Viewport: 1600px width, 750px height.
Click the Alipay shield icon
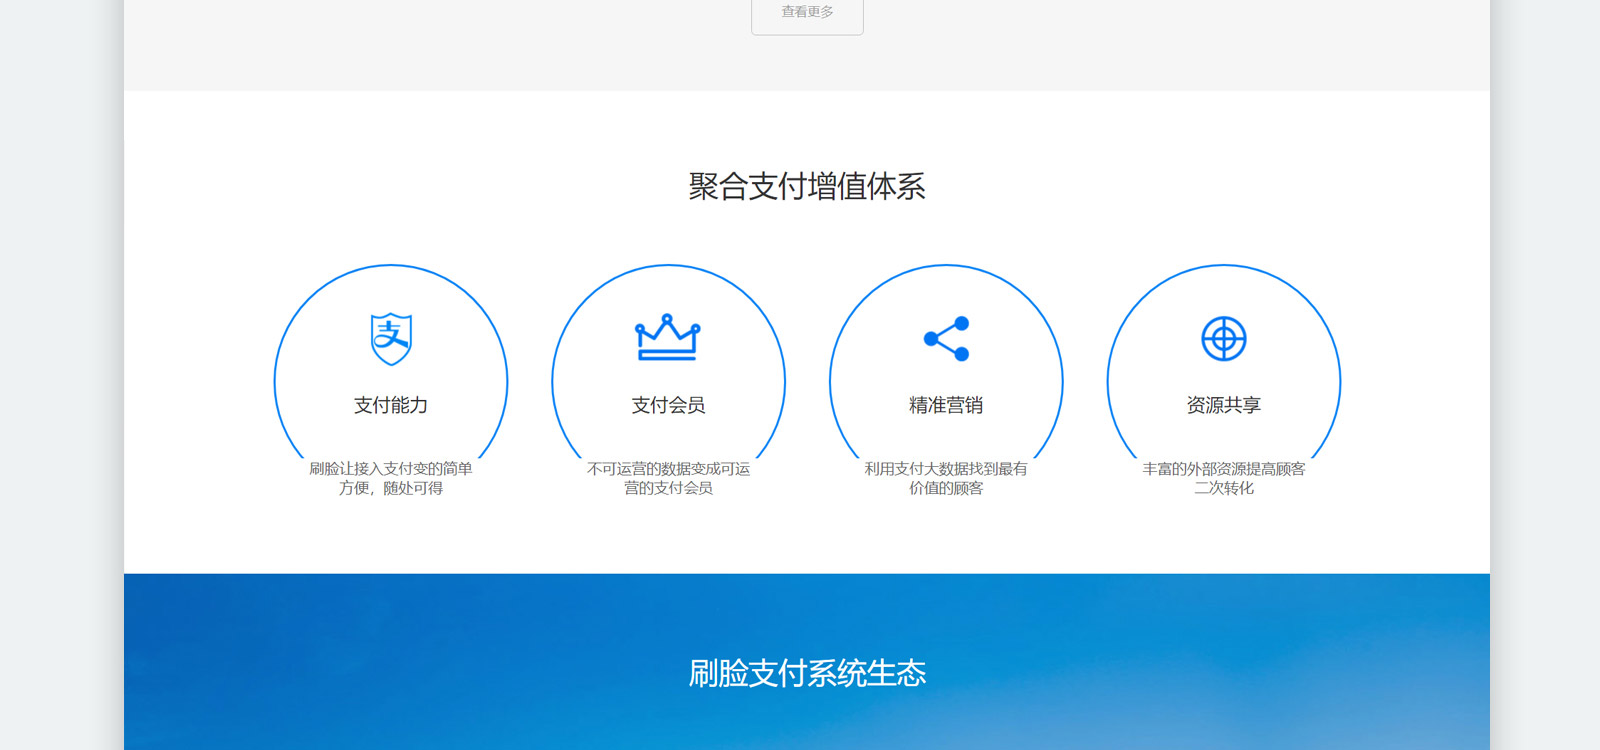point(391,338)
